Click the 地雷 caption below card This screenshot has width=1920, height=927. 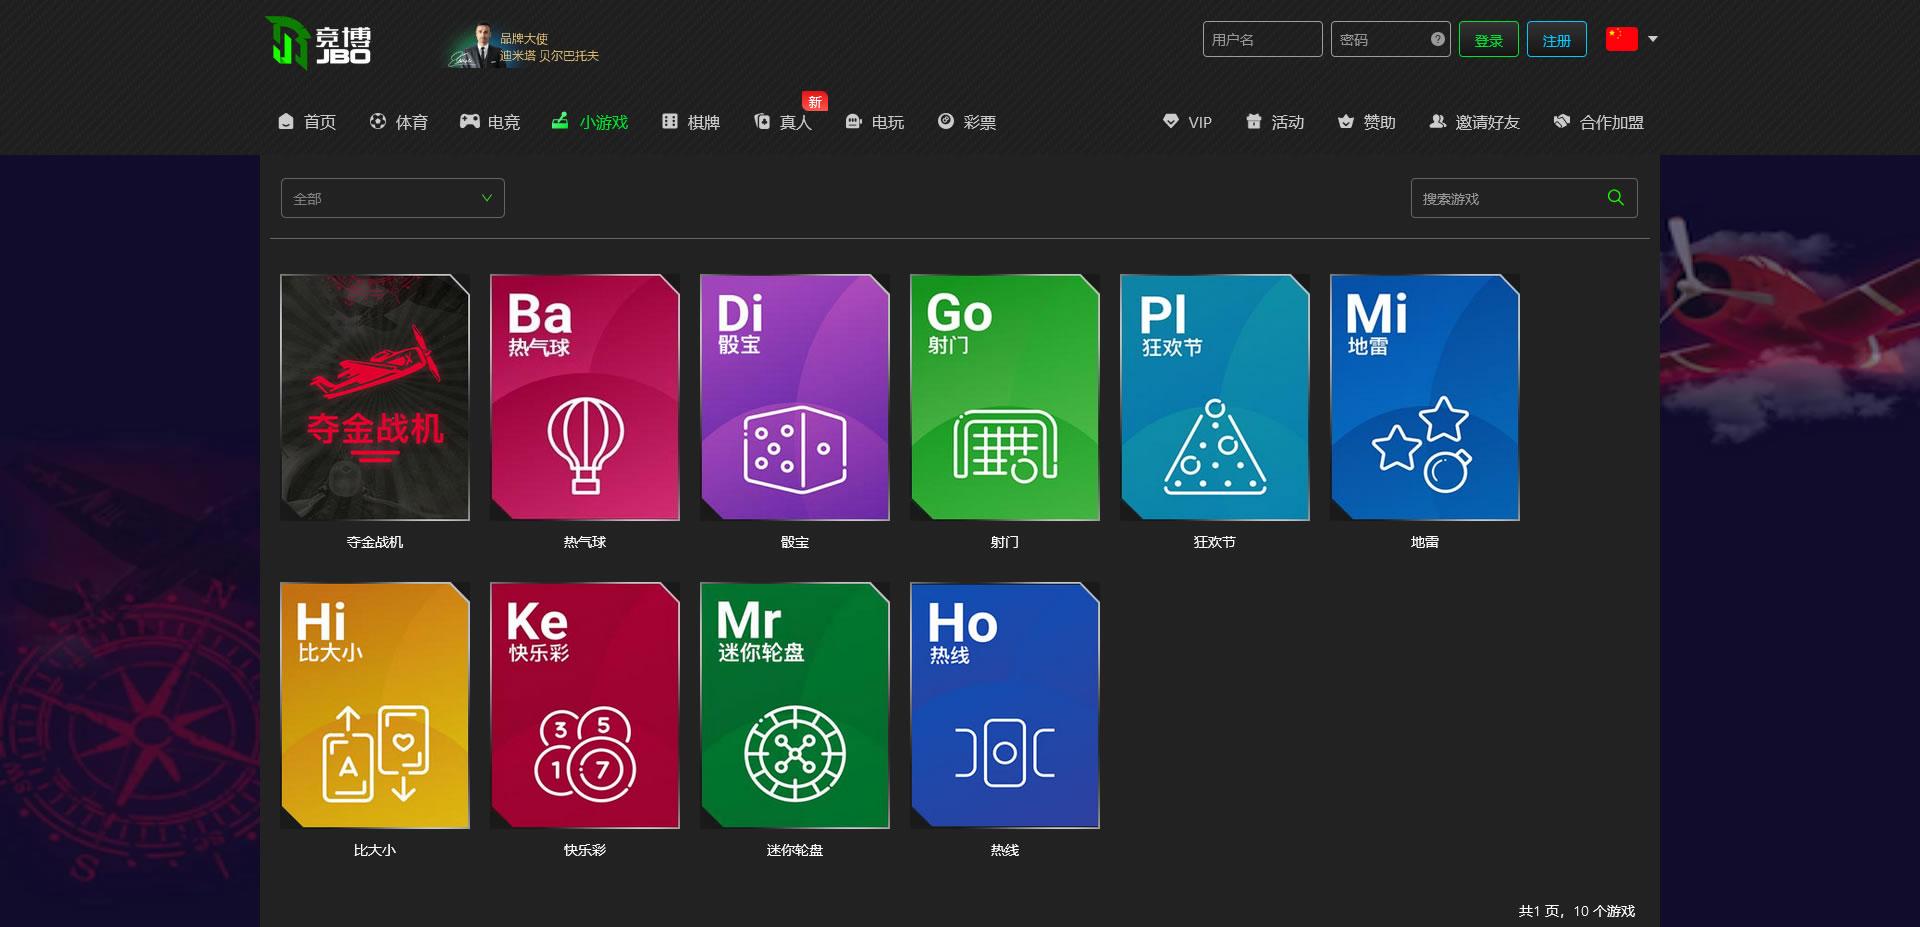coord(1425,542)
